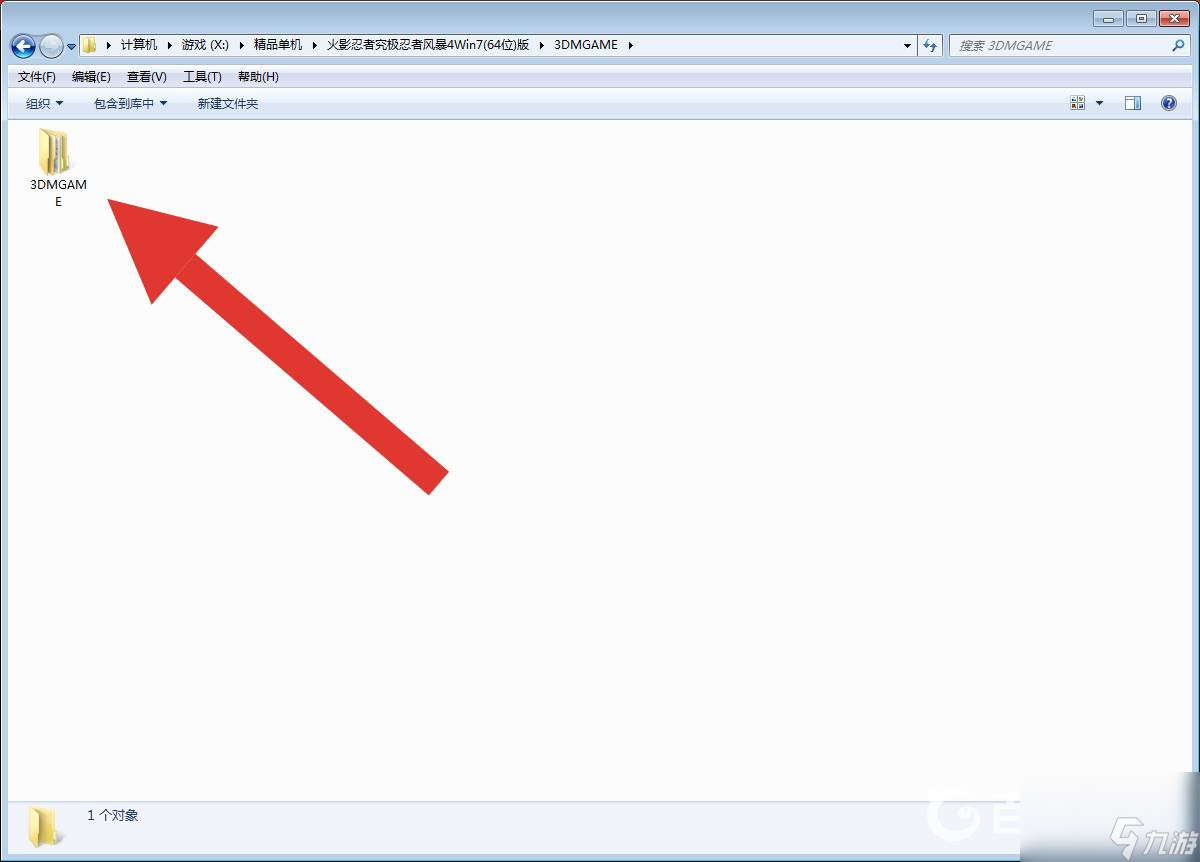
Task: Click the search magnifier icon
Action: [x=1178, y=45]
